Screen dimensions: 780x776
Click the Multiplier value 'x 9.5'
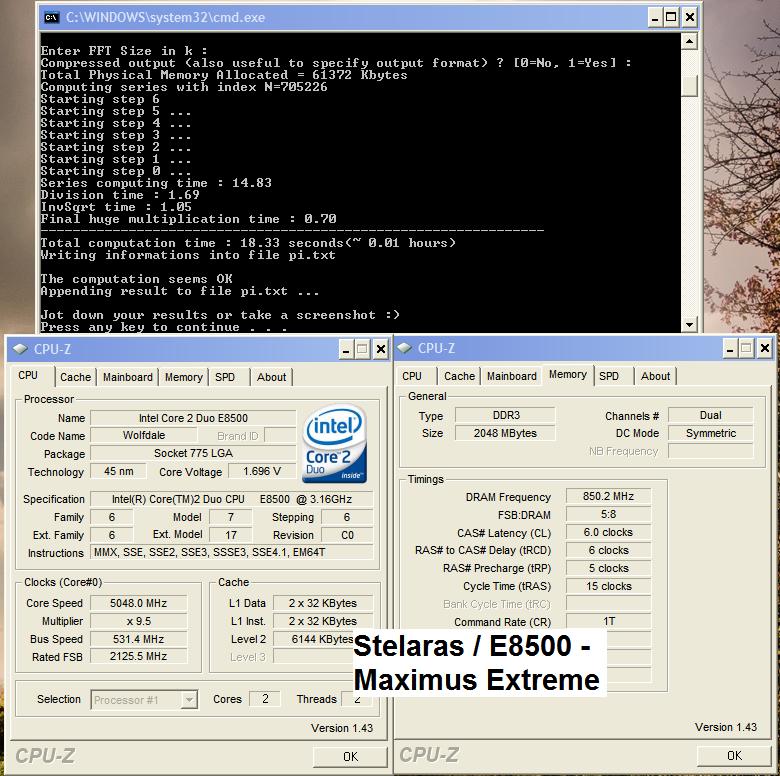tap(138, 621)
